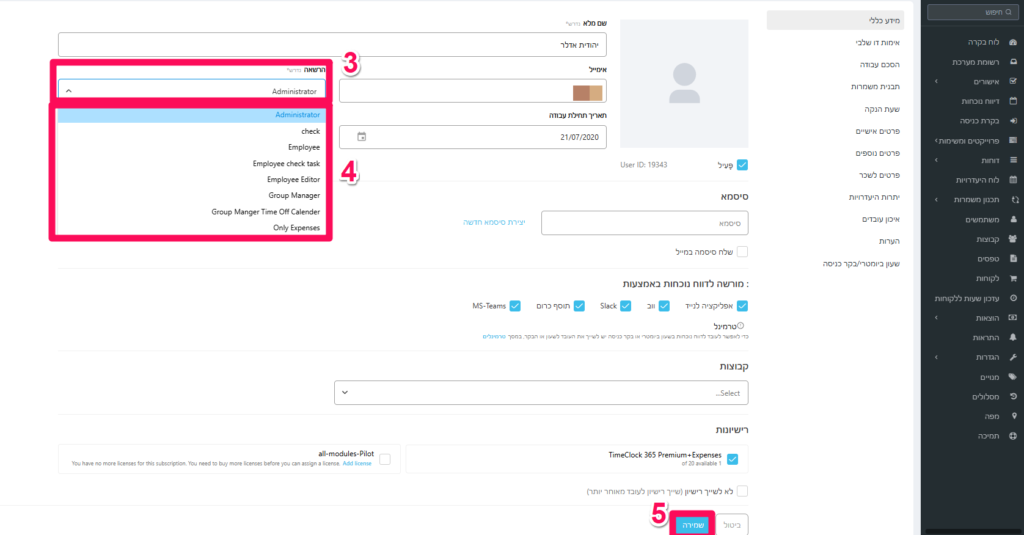Click the שמירה save button
Viewport: 1024px width, 535px height.
692,525
